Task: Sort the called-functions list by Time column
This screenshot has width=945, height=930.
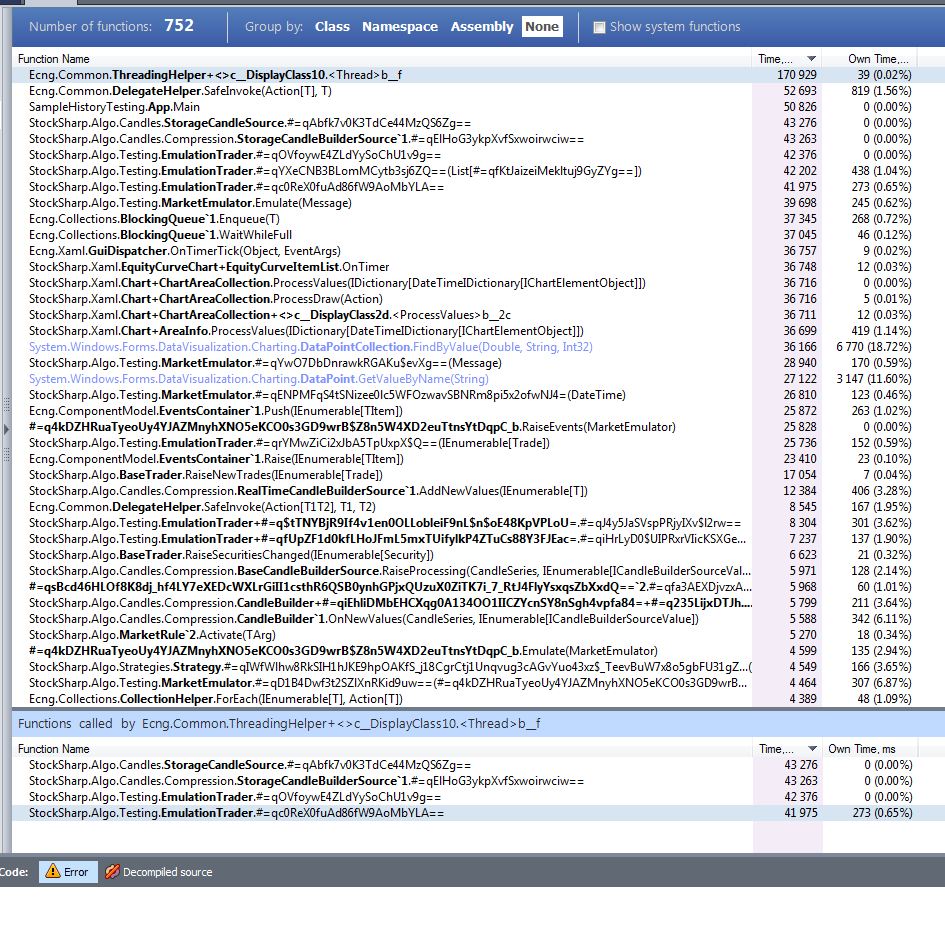Action: [x=787, y=749]
